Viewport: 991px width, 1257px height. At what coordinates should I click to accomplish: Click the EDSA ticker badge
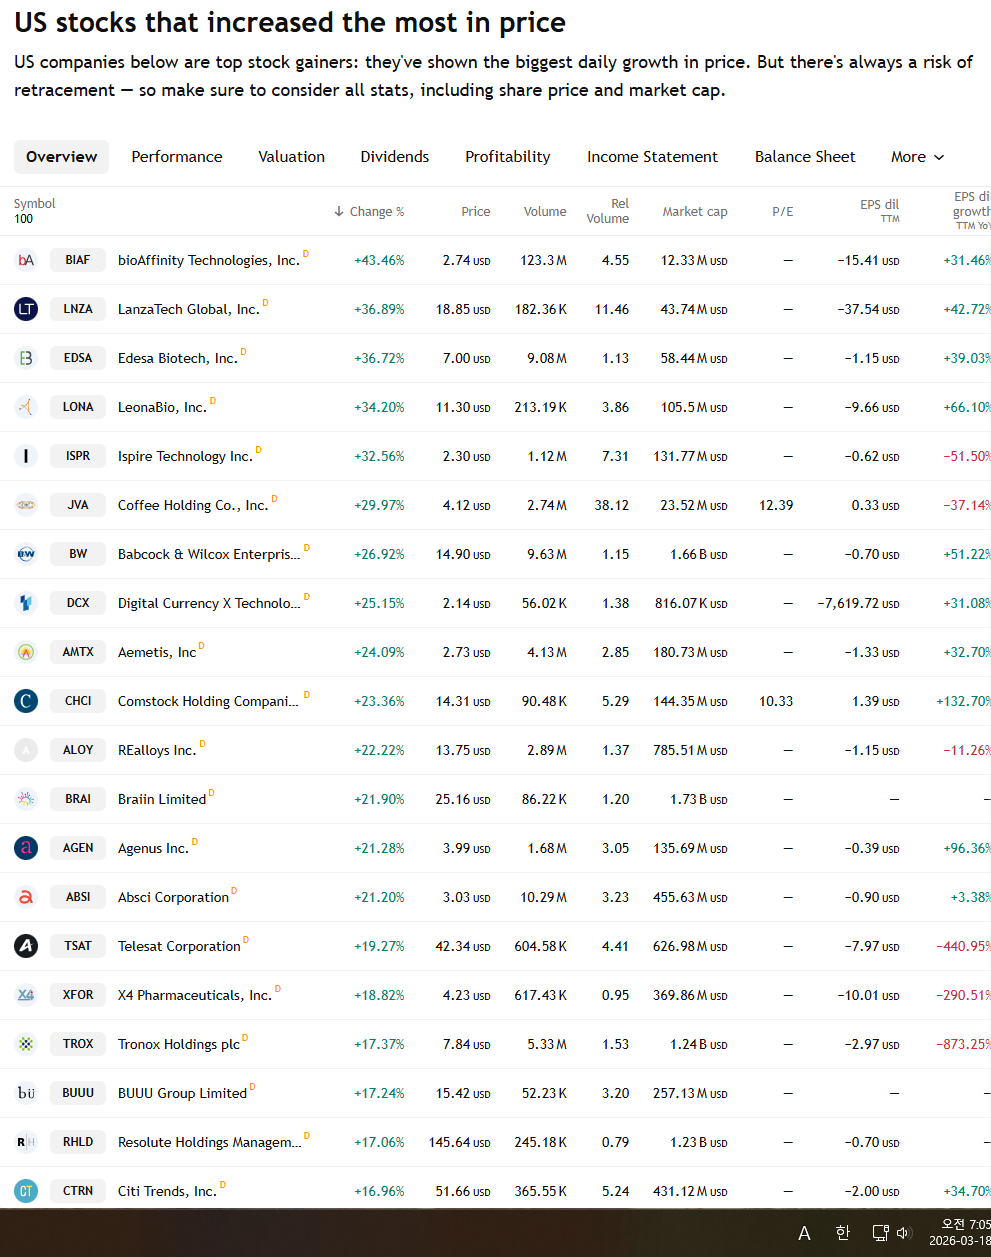click(x=78, y=358)
